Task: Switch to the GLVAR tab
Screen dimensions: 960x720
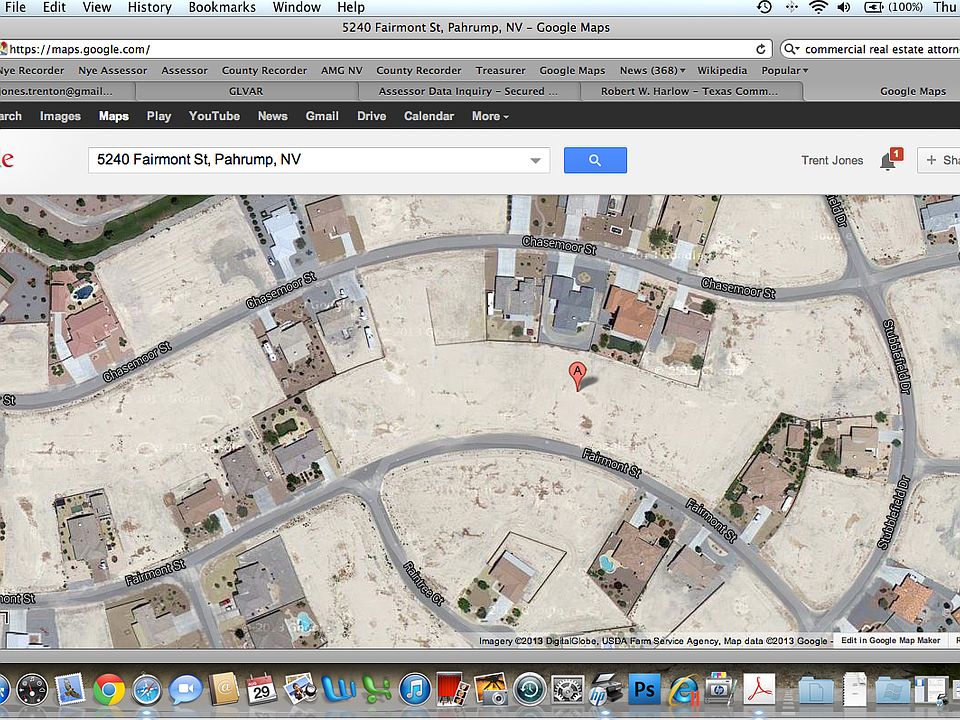Action: click(x=245, y=91)
